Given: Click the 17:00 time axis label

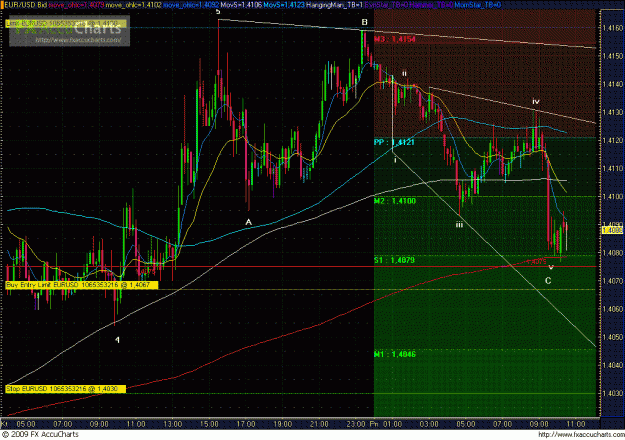Looking at the screenshot, I should coord(246,424).
